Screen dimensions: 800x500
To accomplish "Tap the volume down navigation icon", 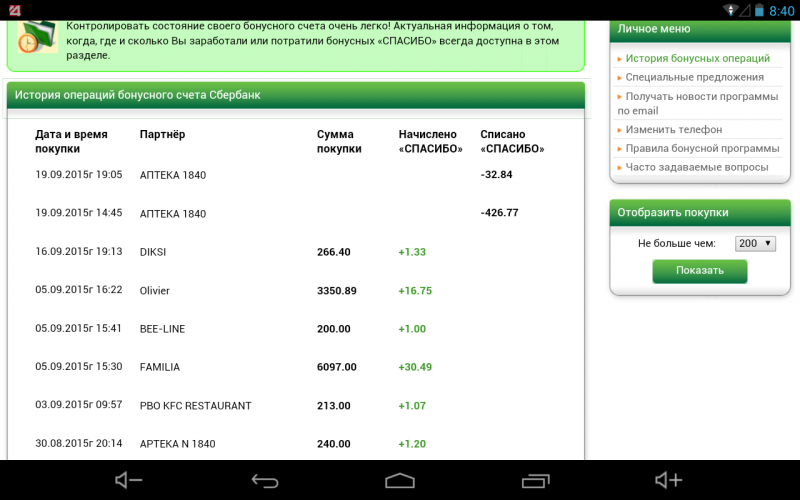I will (x=129, y=480).
